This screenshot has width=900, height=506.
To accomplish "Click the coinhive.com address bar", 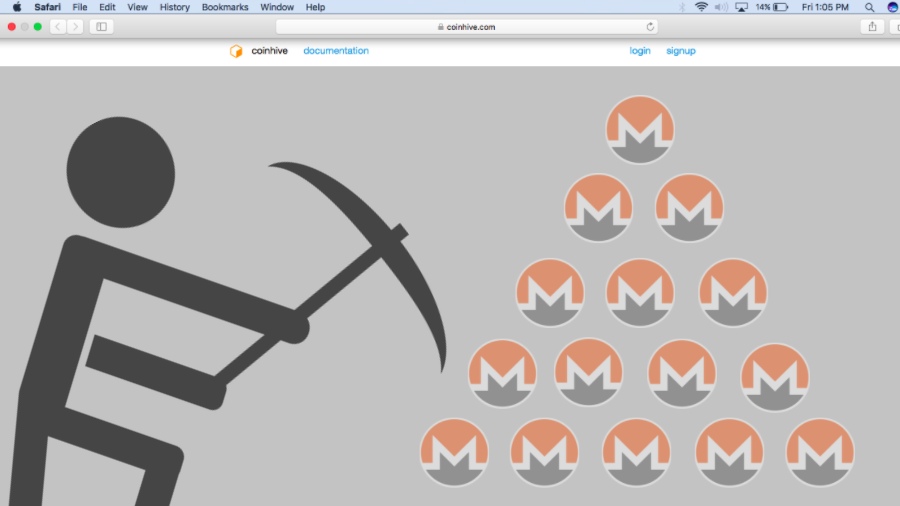I will (x=466, y=27).
